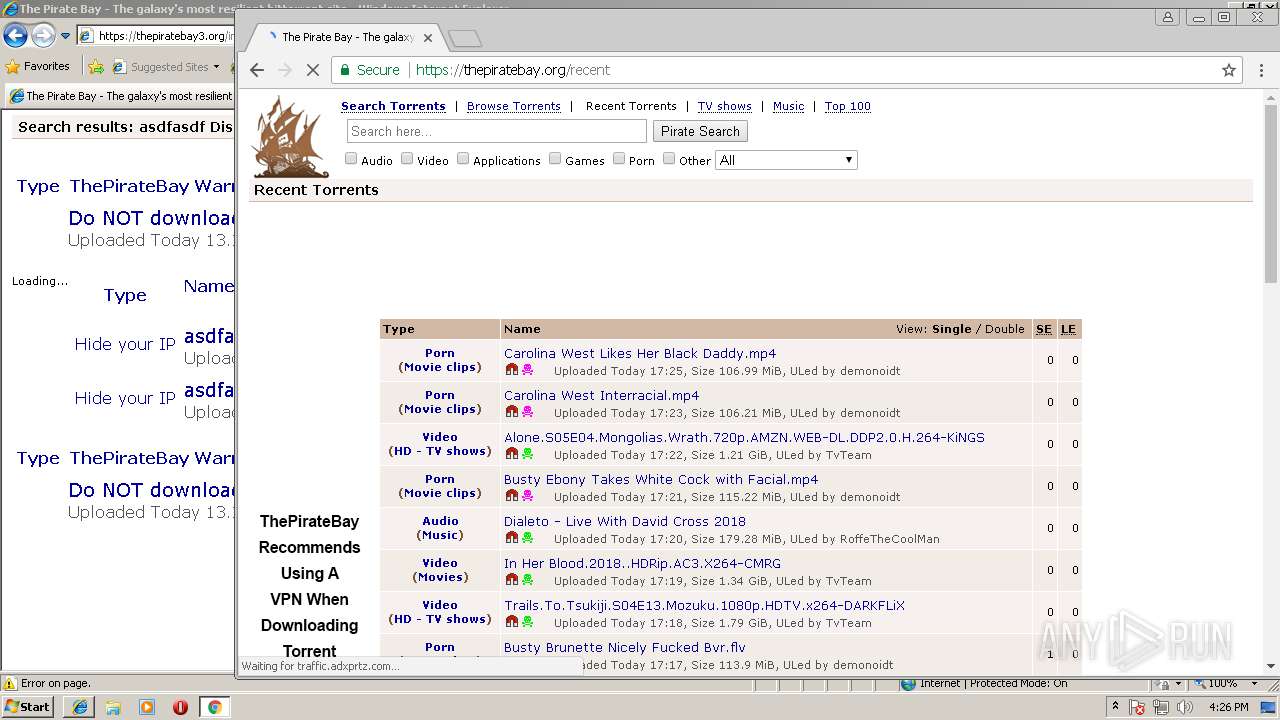Click uploader RoffeTheCoolMan link

(x=889, y=539)
